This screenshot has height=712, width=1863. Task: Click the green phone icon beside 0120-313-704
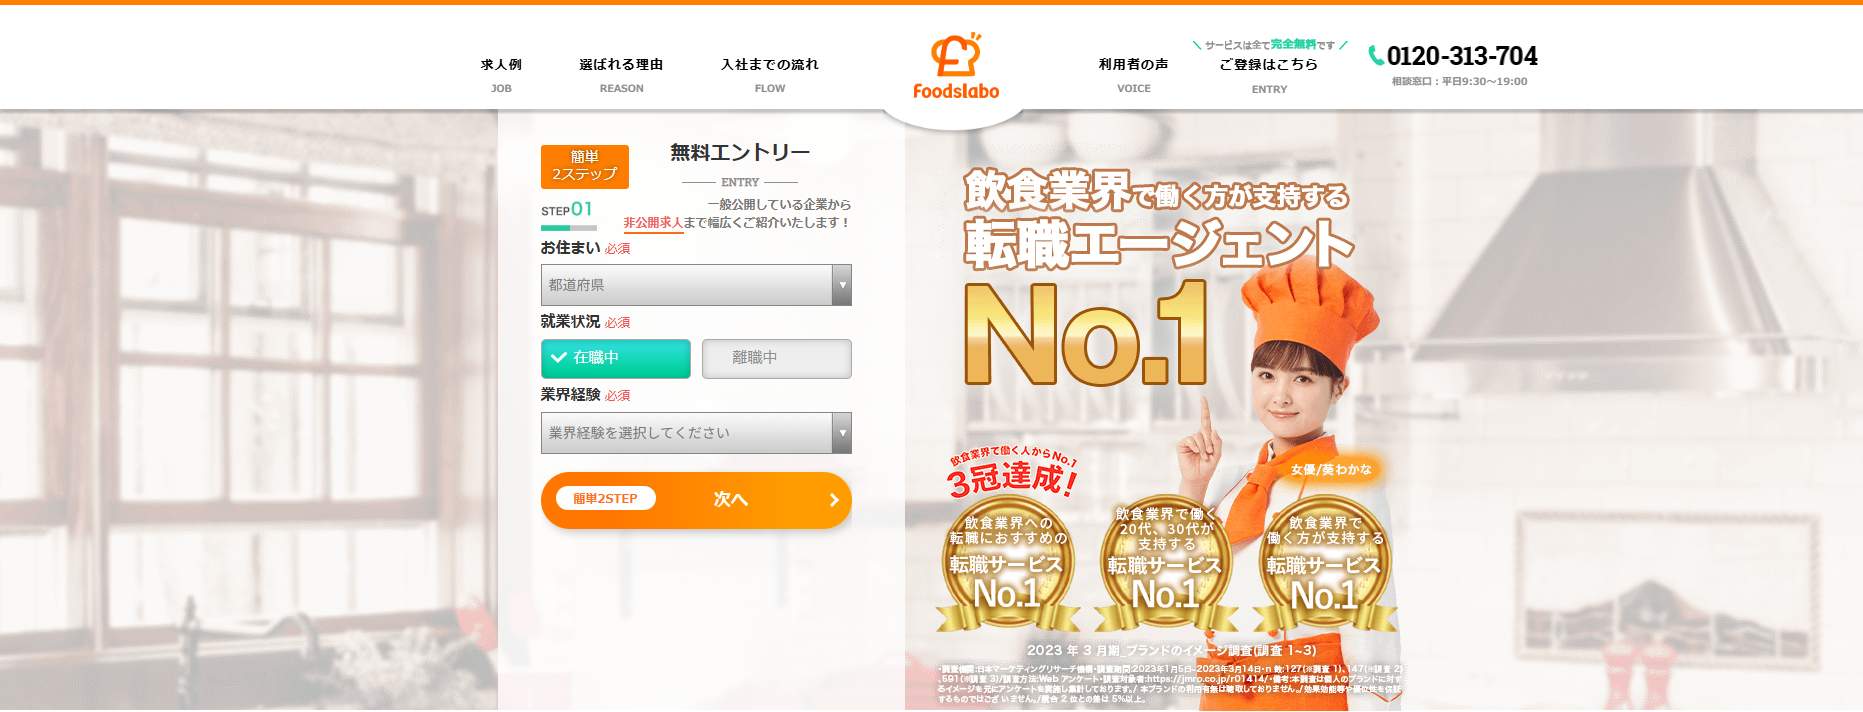pyautogui.click(x=1376, y=56)
